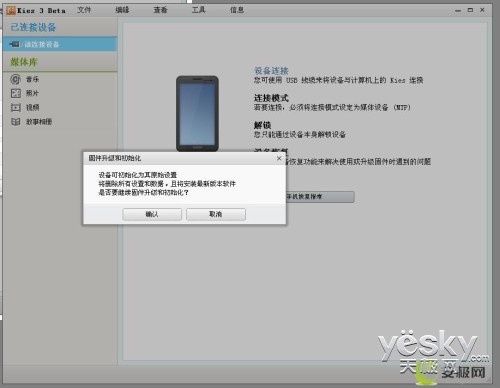Click the 视频 video icon

[16, 107]
